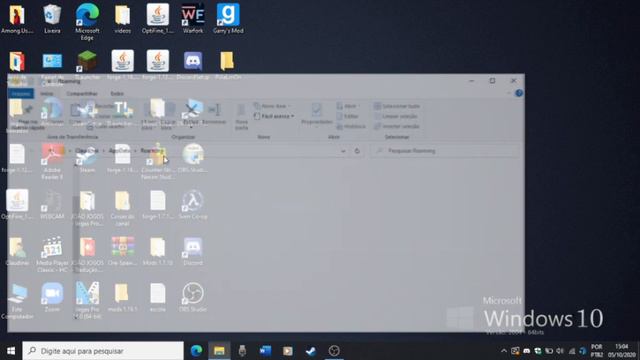
Task: Open the Among Us desktop shortcut
Action: coord(17,19)
